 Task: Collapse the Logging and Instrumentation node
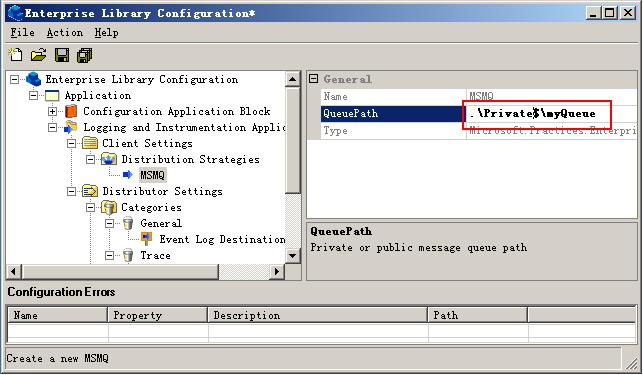[x=52, y=127]
